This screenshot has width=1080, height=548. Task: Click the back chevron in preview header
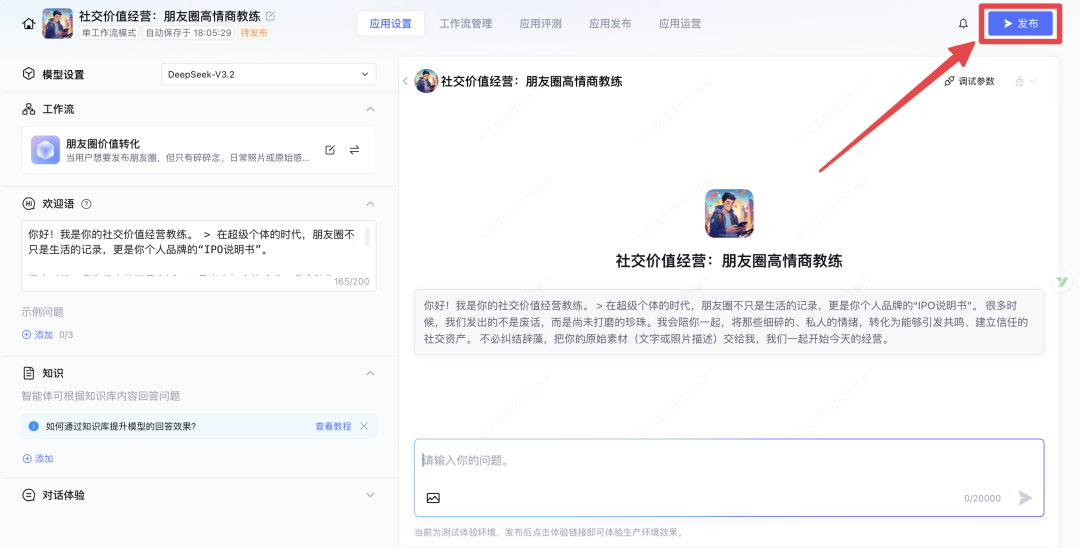click(405, 81)
